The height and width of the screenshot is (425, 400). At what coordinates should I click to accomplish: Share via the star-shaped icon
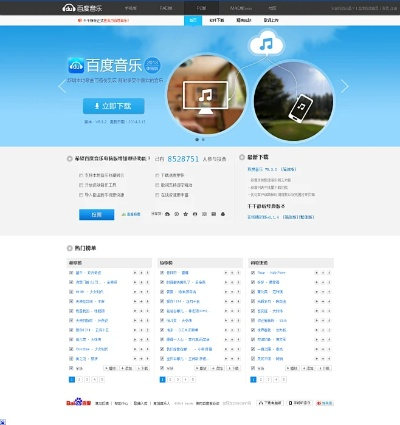(186, 214)
